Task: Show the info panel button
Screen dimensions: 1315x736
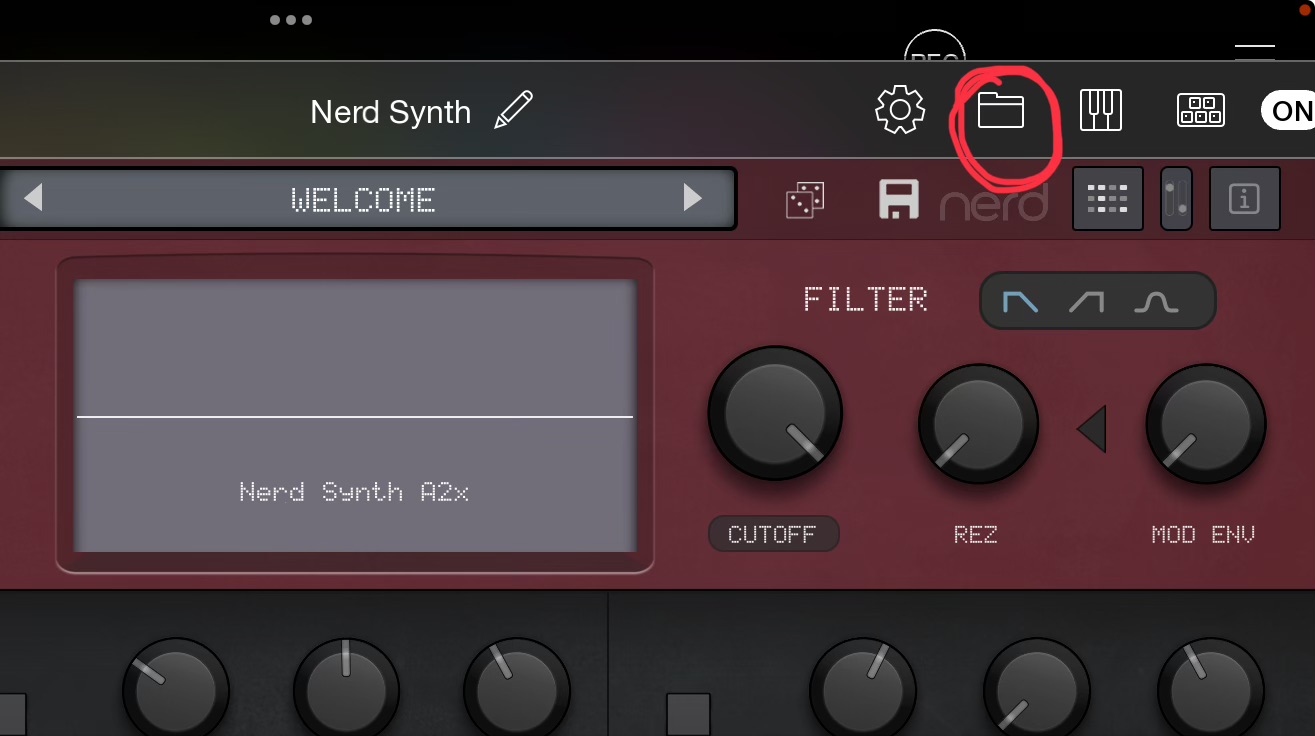Action: coord(1245,199)
